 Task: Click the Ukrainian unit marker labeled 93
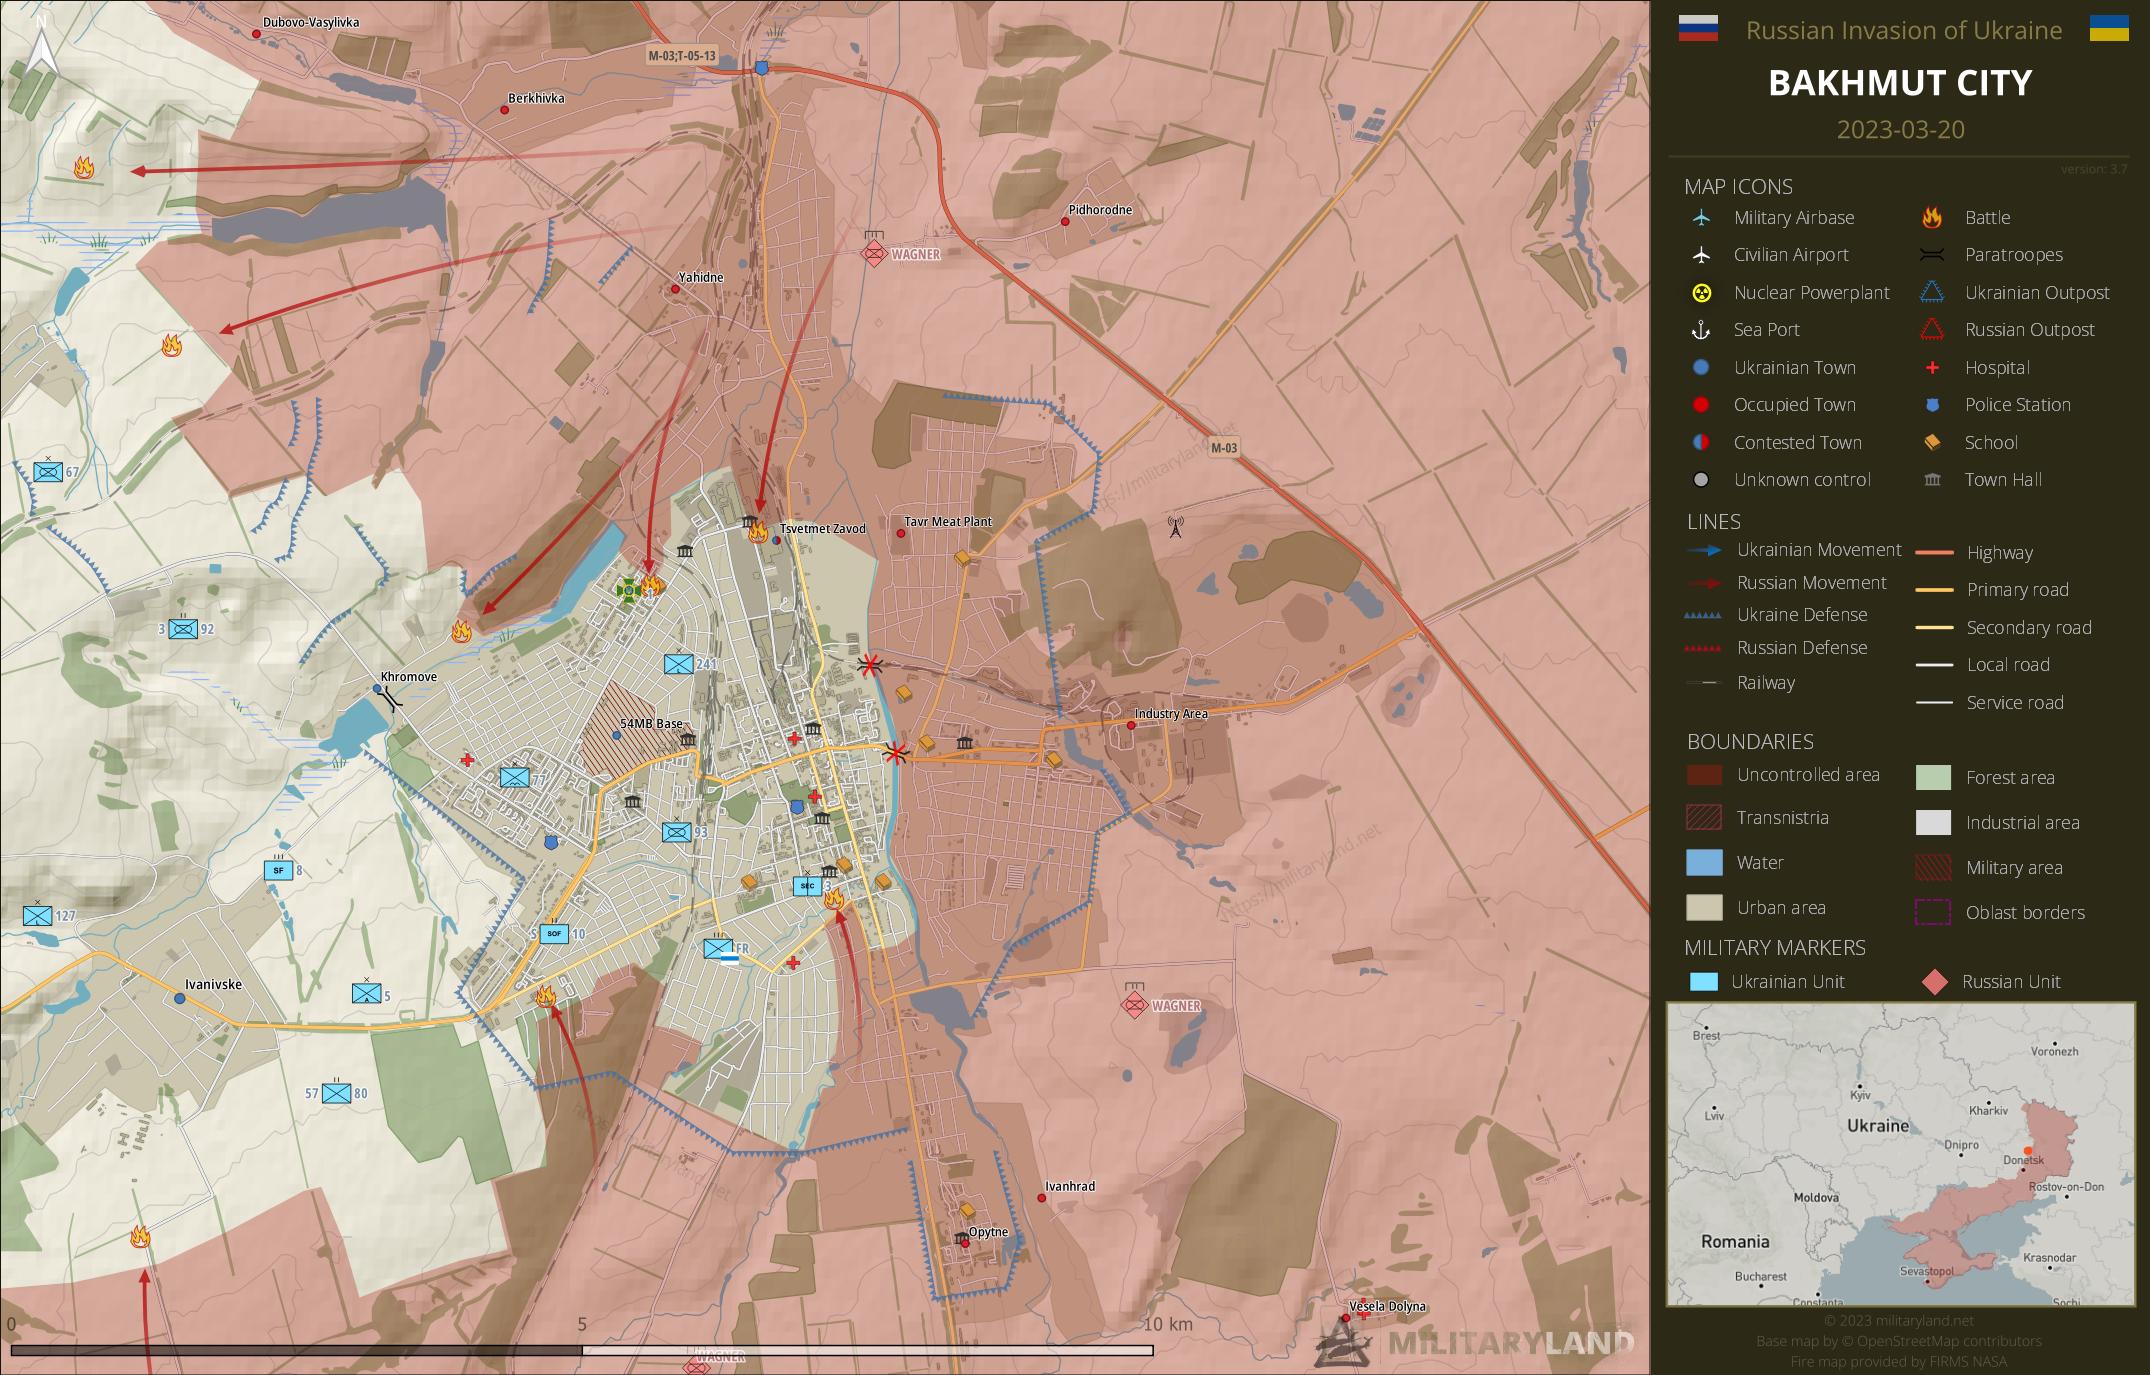676,832
